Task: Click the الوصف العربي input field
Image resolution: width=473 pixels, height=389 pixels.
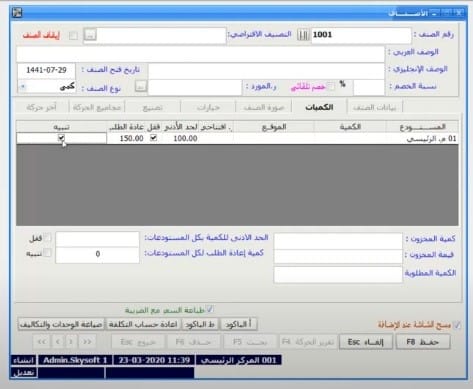Action: (200, 54)
